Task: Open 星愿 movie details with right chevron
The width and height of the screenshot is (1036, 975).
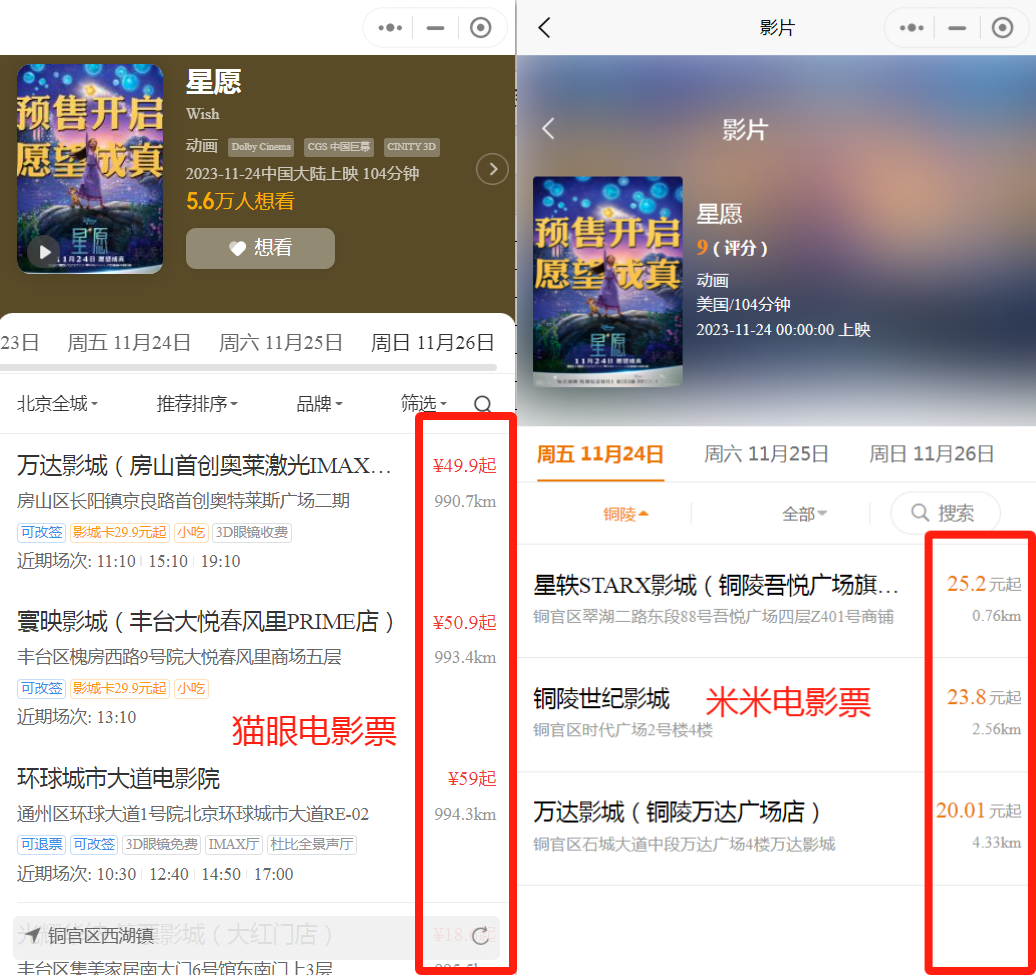Action: pyautogui.click(x=492, y=169)
